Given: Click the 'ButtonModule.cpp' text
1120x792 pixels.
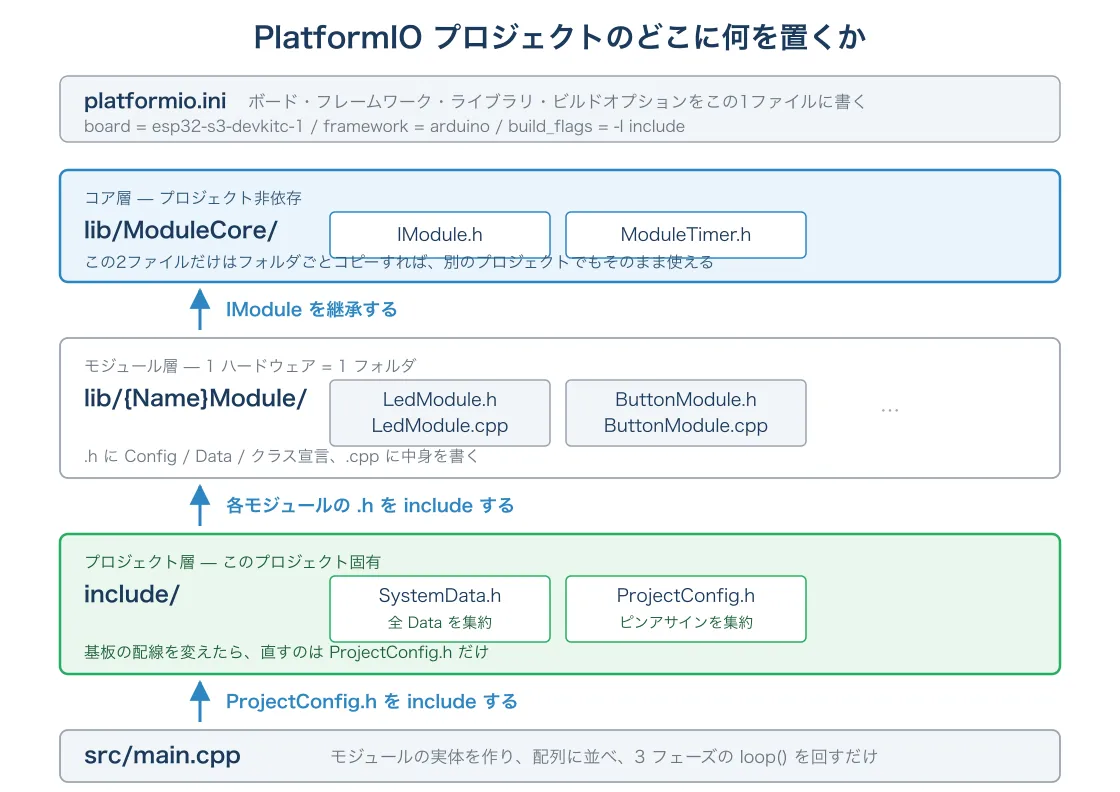Looking at the screenshot, I should point(686,426).
